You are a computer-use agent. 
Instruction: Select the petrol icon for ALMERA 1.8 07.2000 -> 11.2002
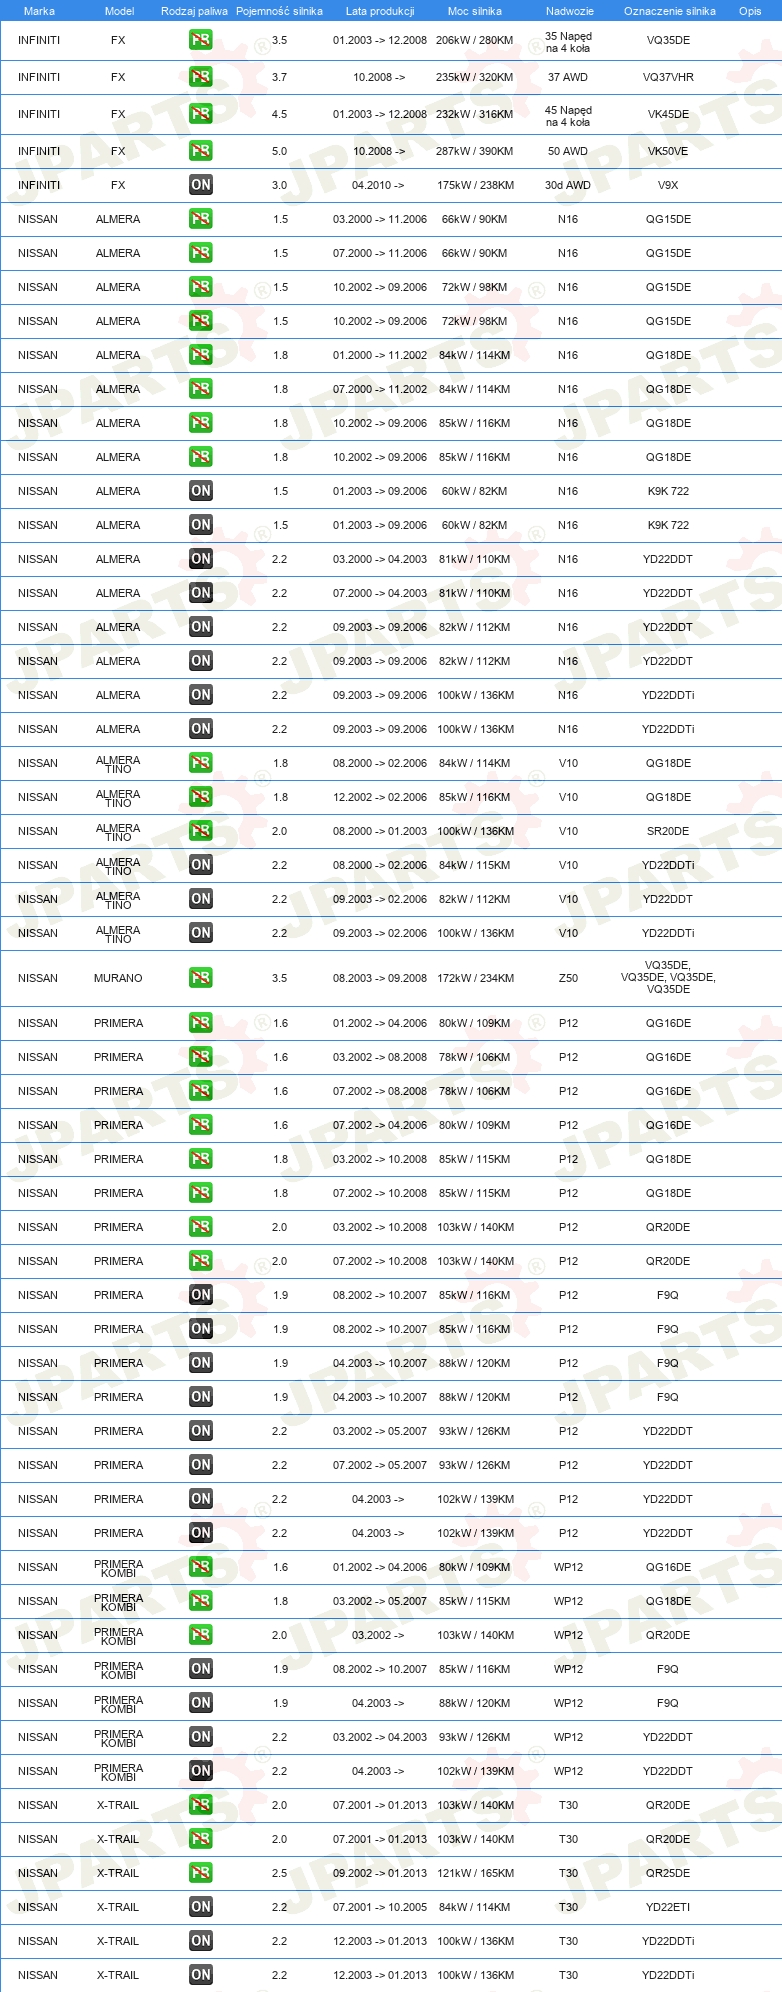pos(201,389)
